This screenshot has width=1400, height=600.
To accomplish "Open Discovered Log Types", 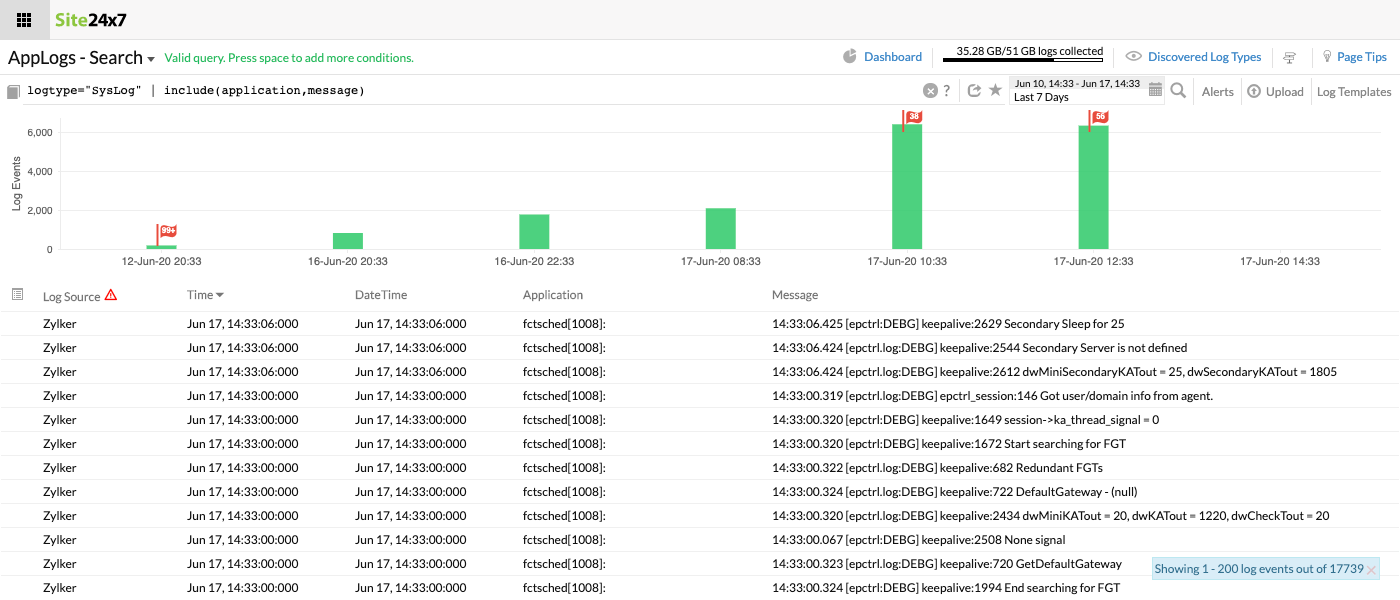I will tap(1204, 57).
